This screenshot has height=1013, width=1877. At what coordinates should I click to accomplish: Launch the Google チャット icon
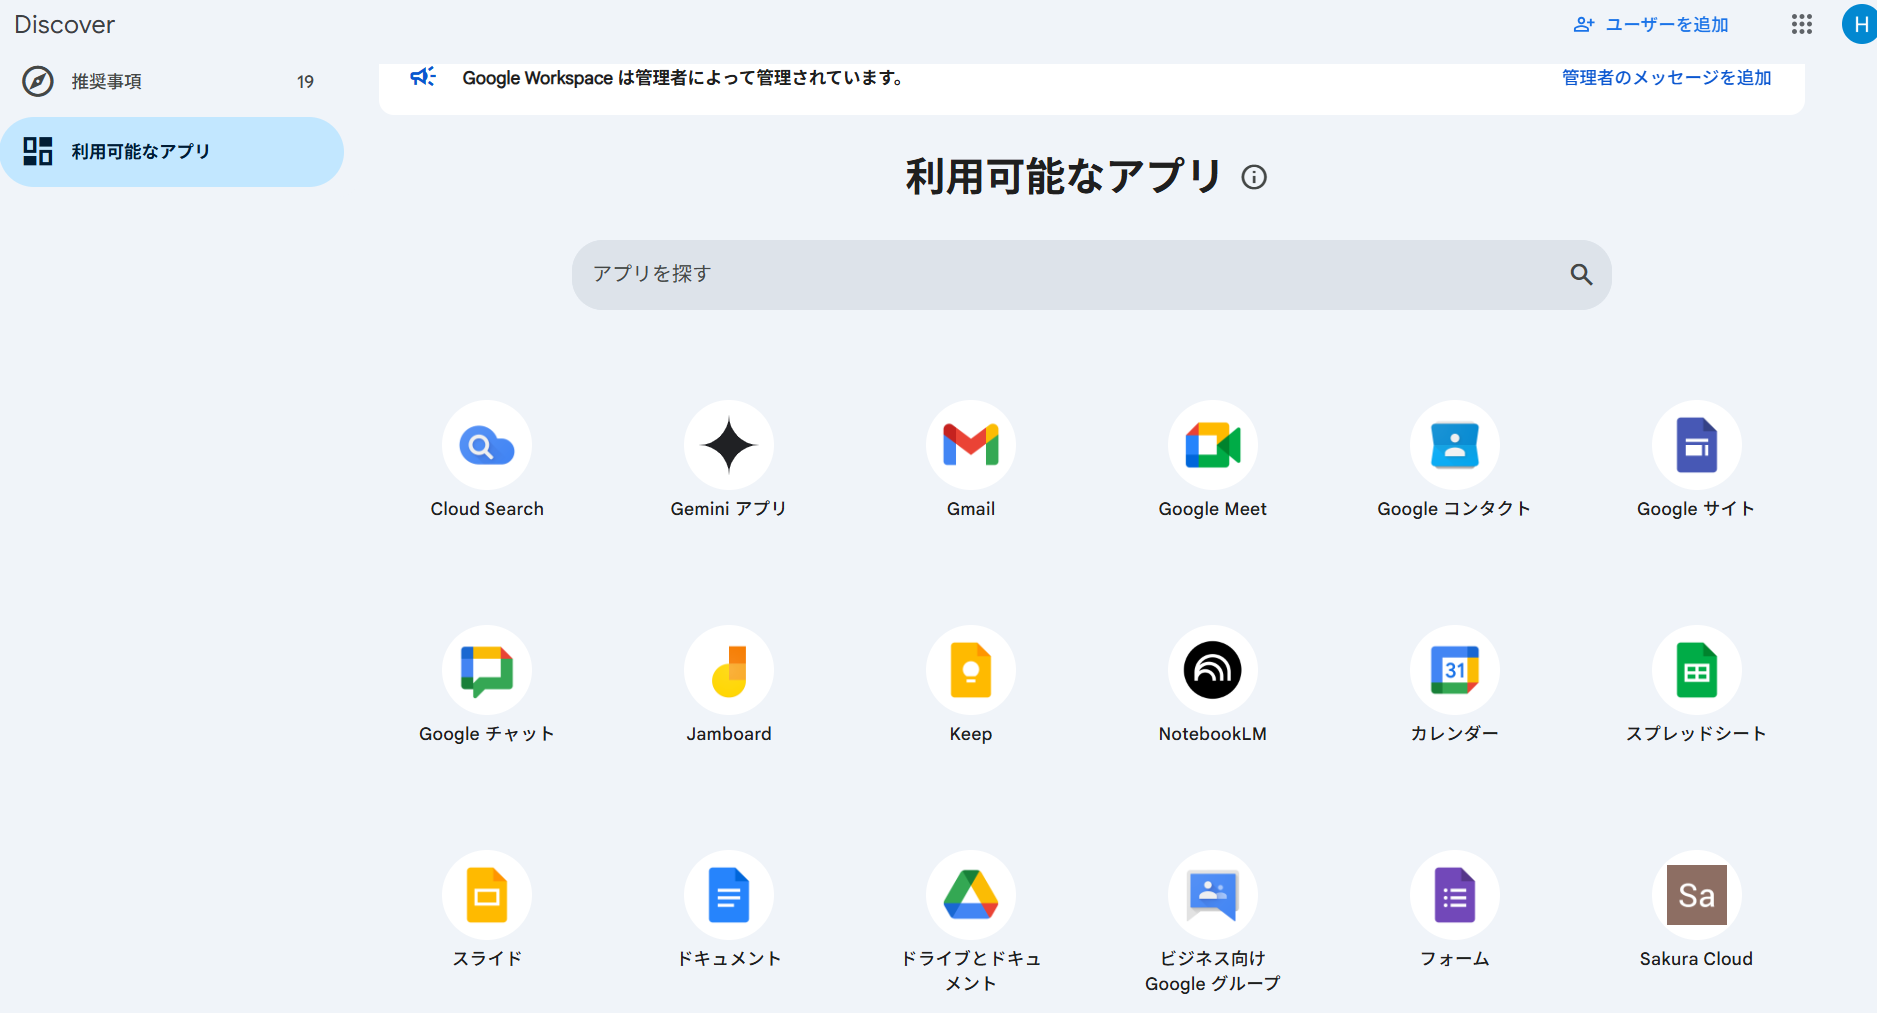(x=487, y=670)
